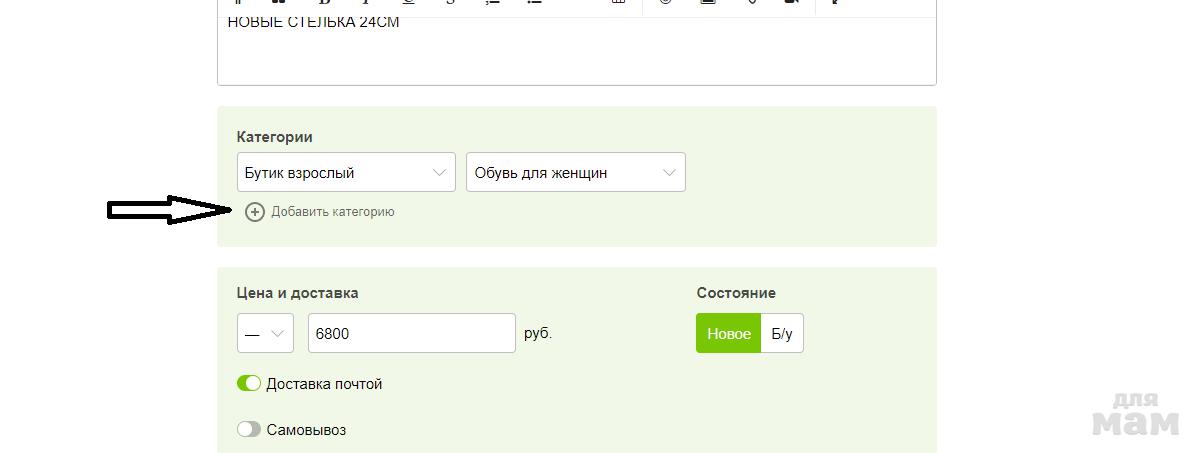Insert image from editor toolbar
1198x453 pixels.
(x=708, y=3)
